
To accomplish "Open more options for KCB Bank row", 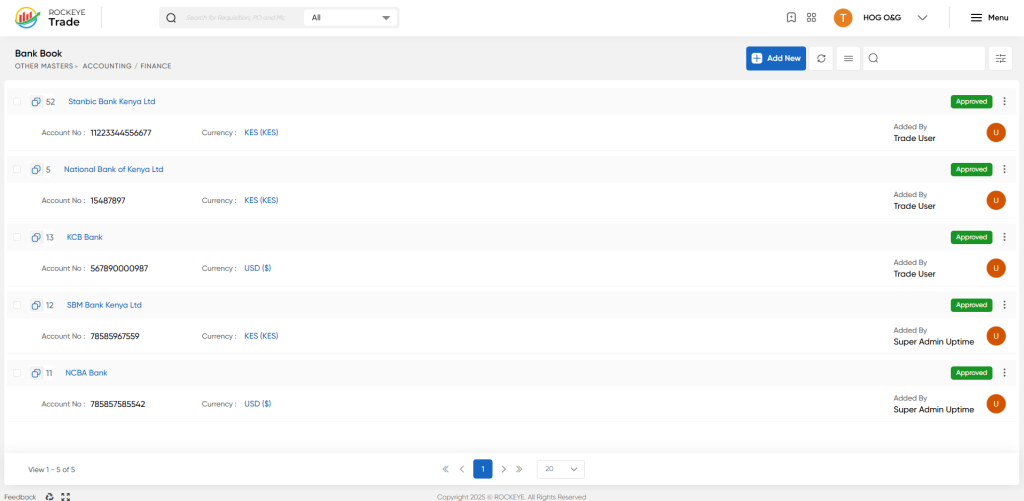I will coord(1004,237).
